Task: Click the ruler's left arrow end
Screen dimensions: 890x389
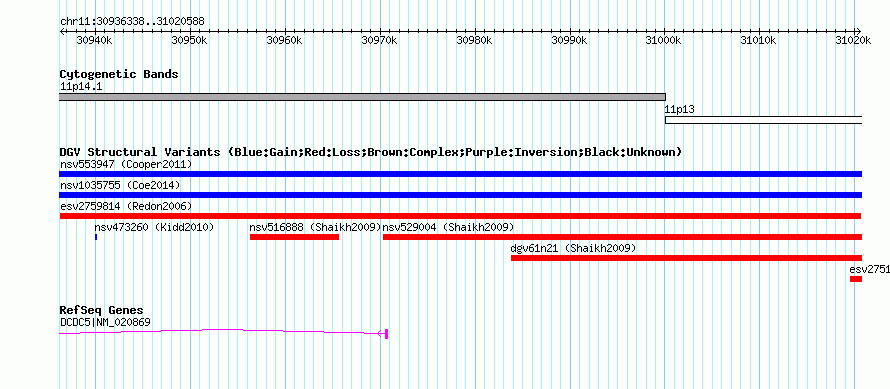Action: pyautogui.click(x=62, y=31)
